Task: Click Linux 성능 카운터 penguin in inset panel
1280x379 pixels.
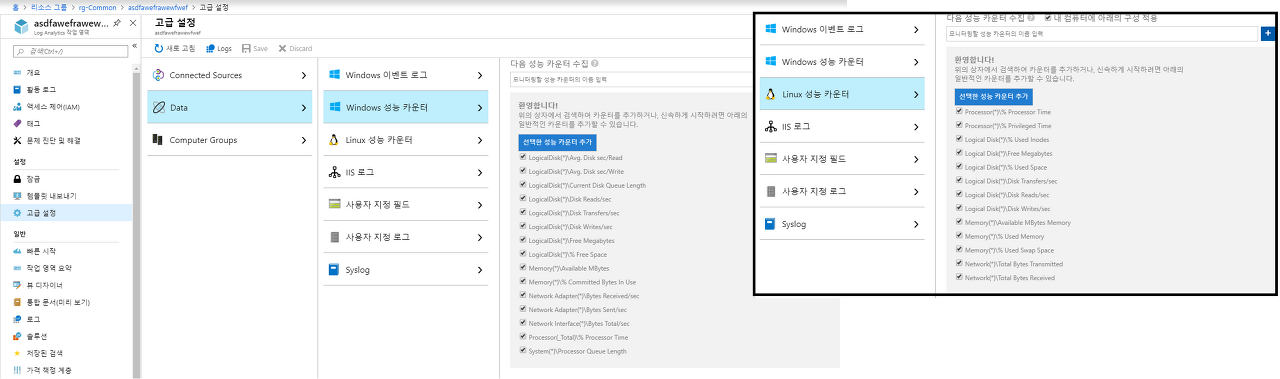Action: coord(770,94)
